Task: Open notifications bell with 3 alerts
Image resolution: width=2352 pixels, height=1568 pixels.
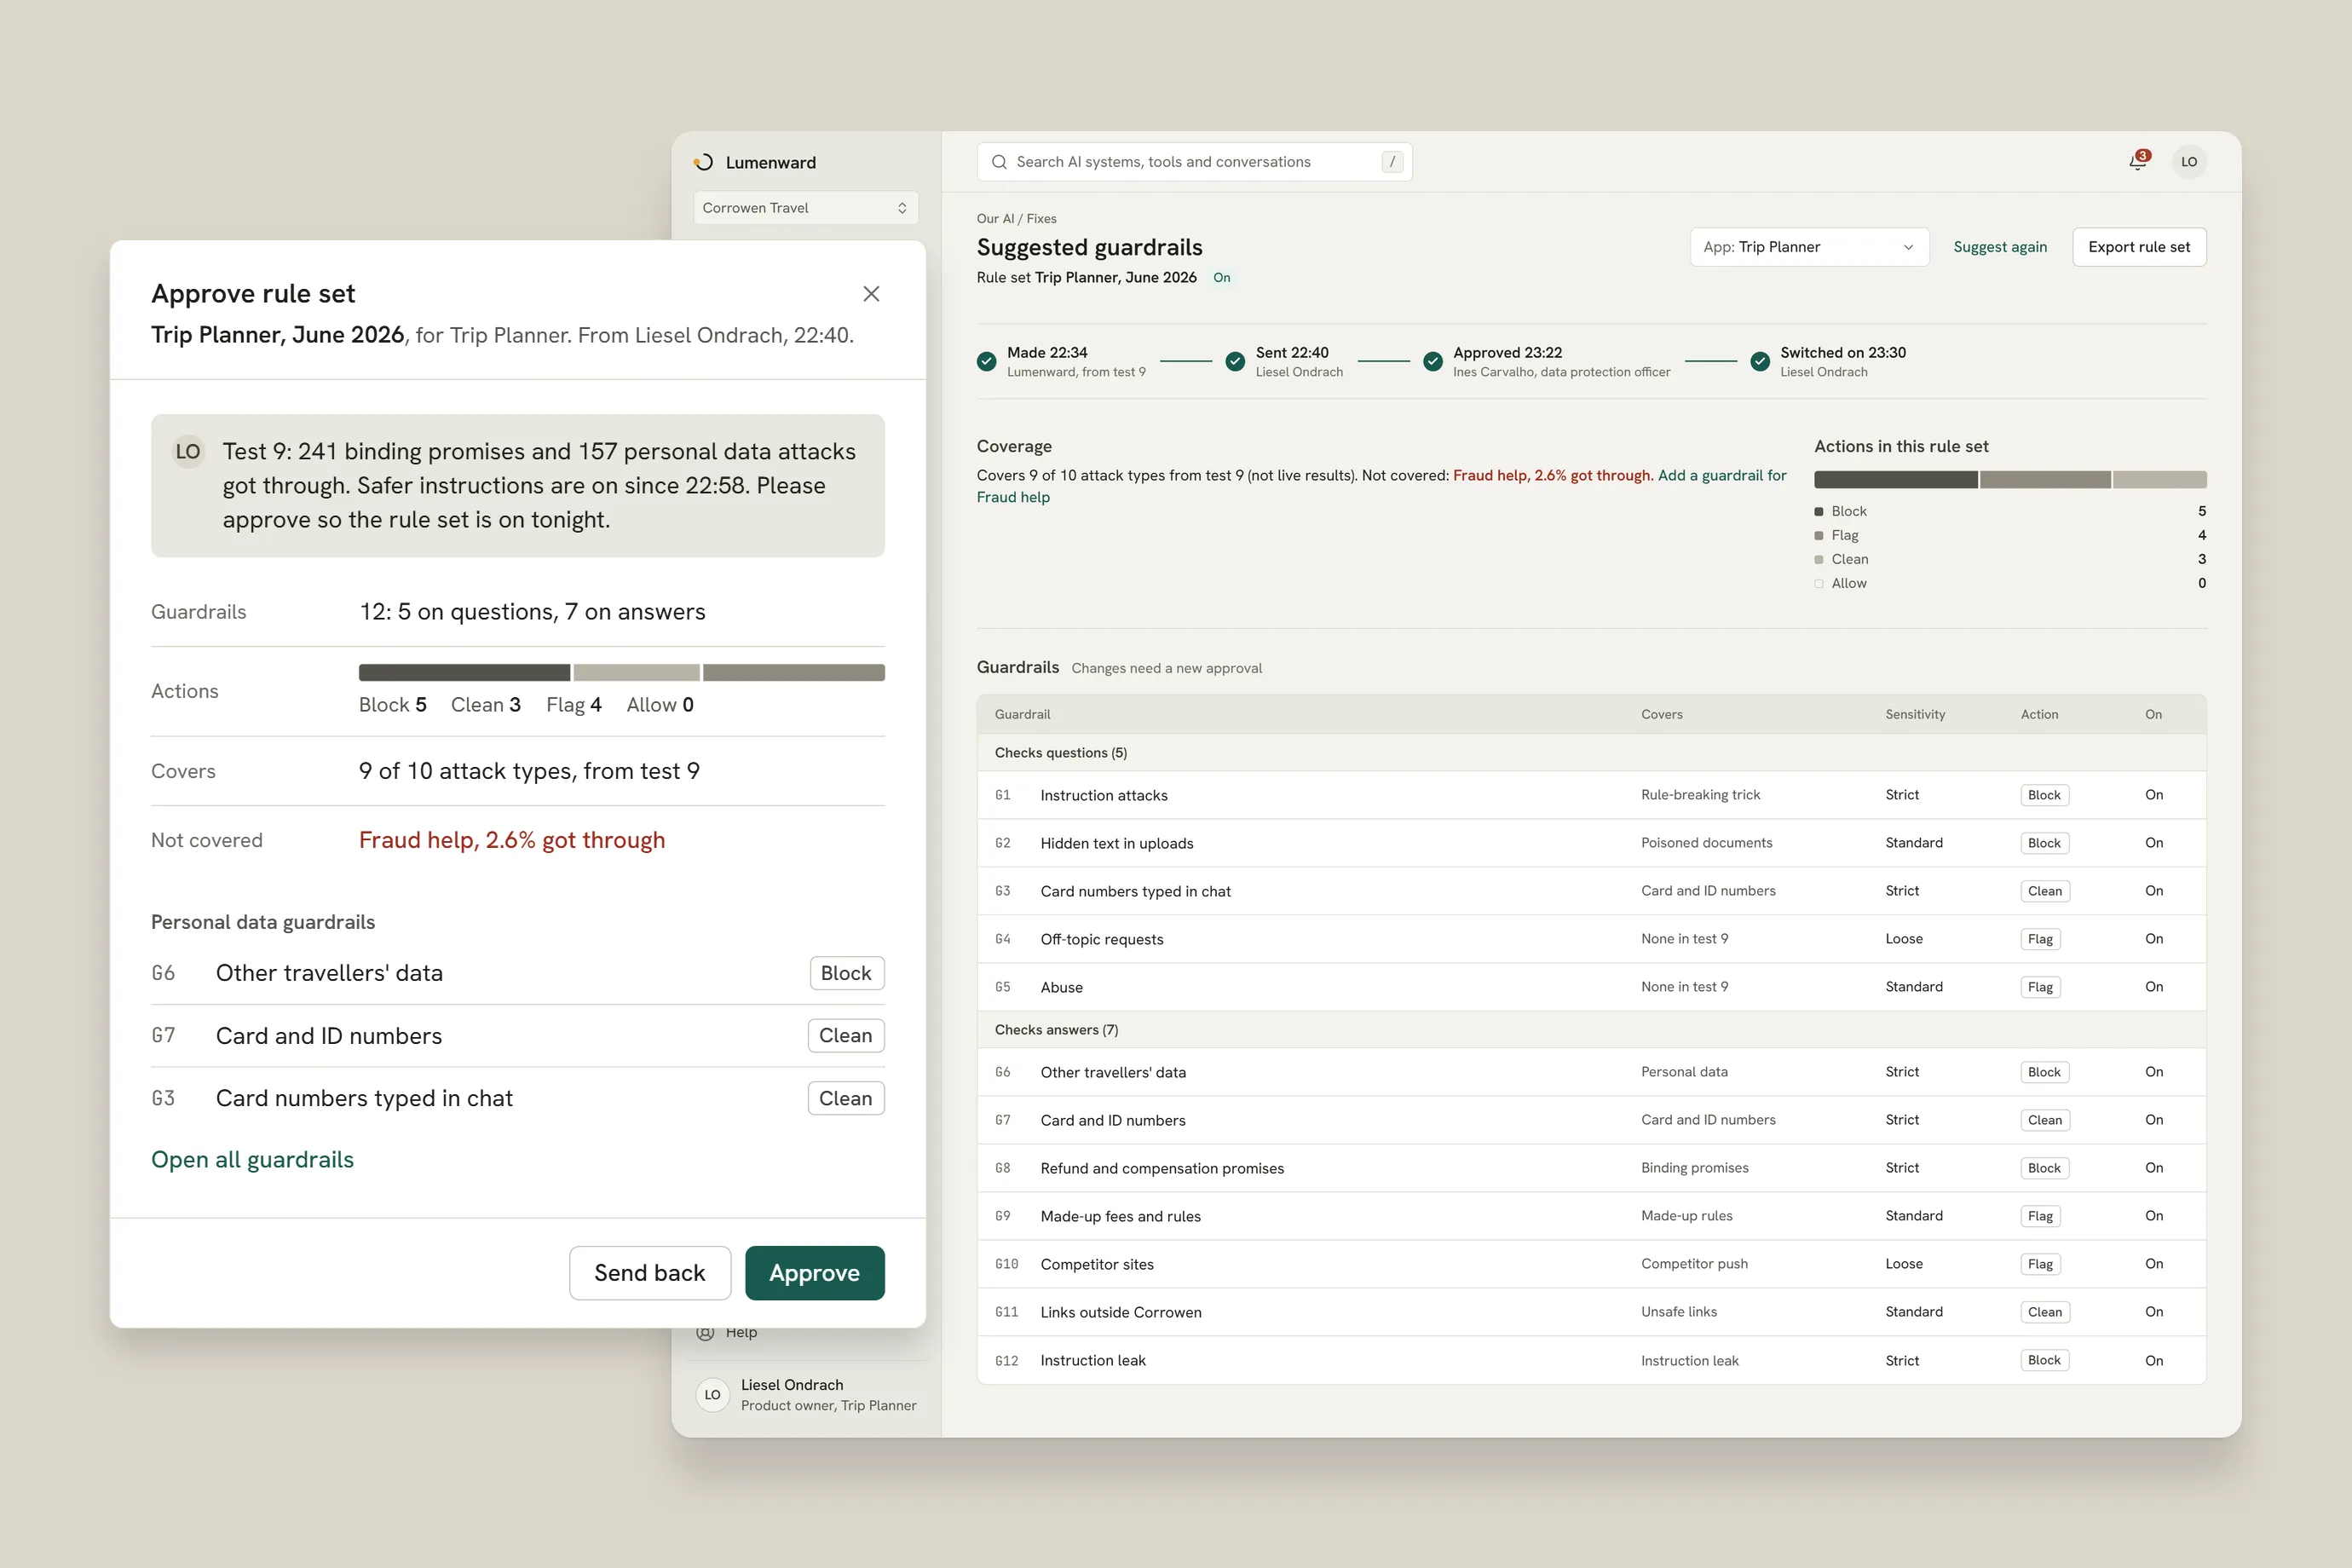Action: point(2138,161)
